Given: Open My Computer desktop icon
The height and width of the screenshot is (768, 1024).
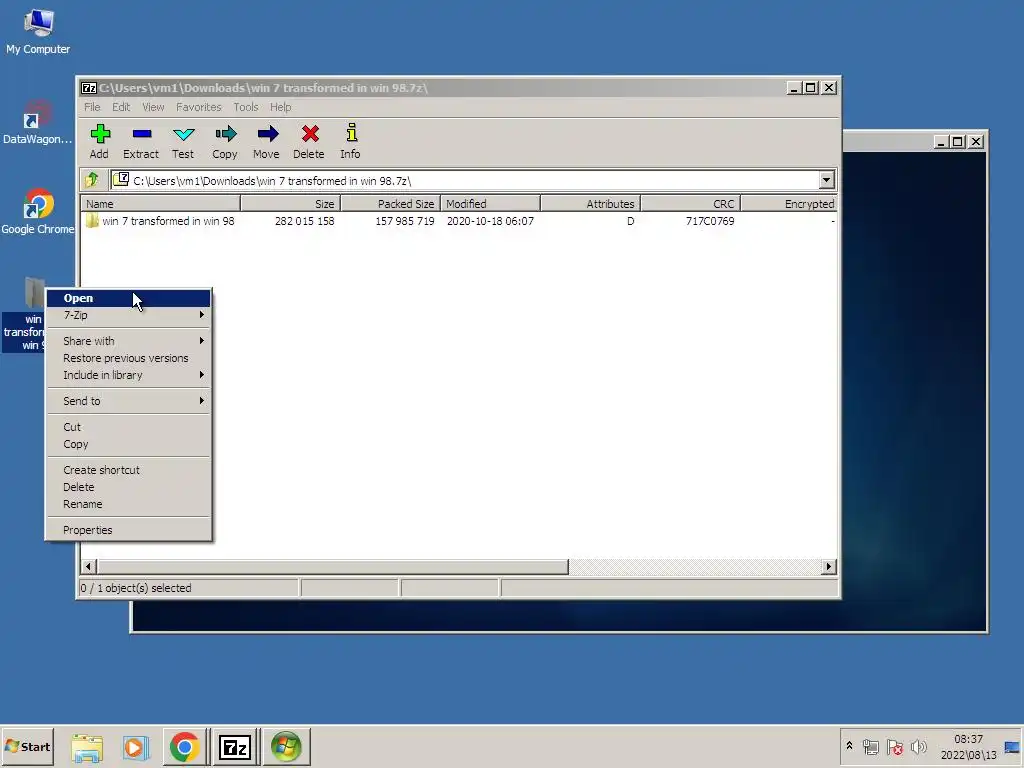Looking at the screenshot, I should tap(38, 33).
